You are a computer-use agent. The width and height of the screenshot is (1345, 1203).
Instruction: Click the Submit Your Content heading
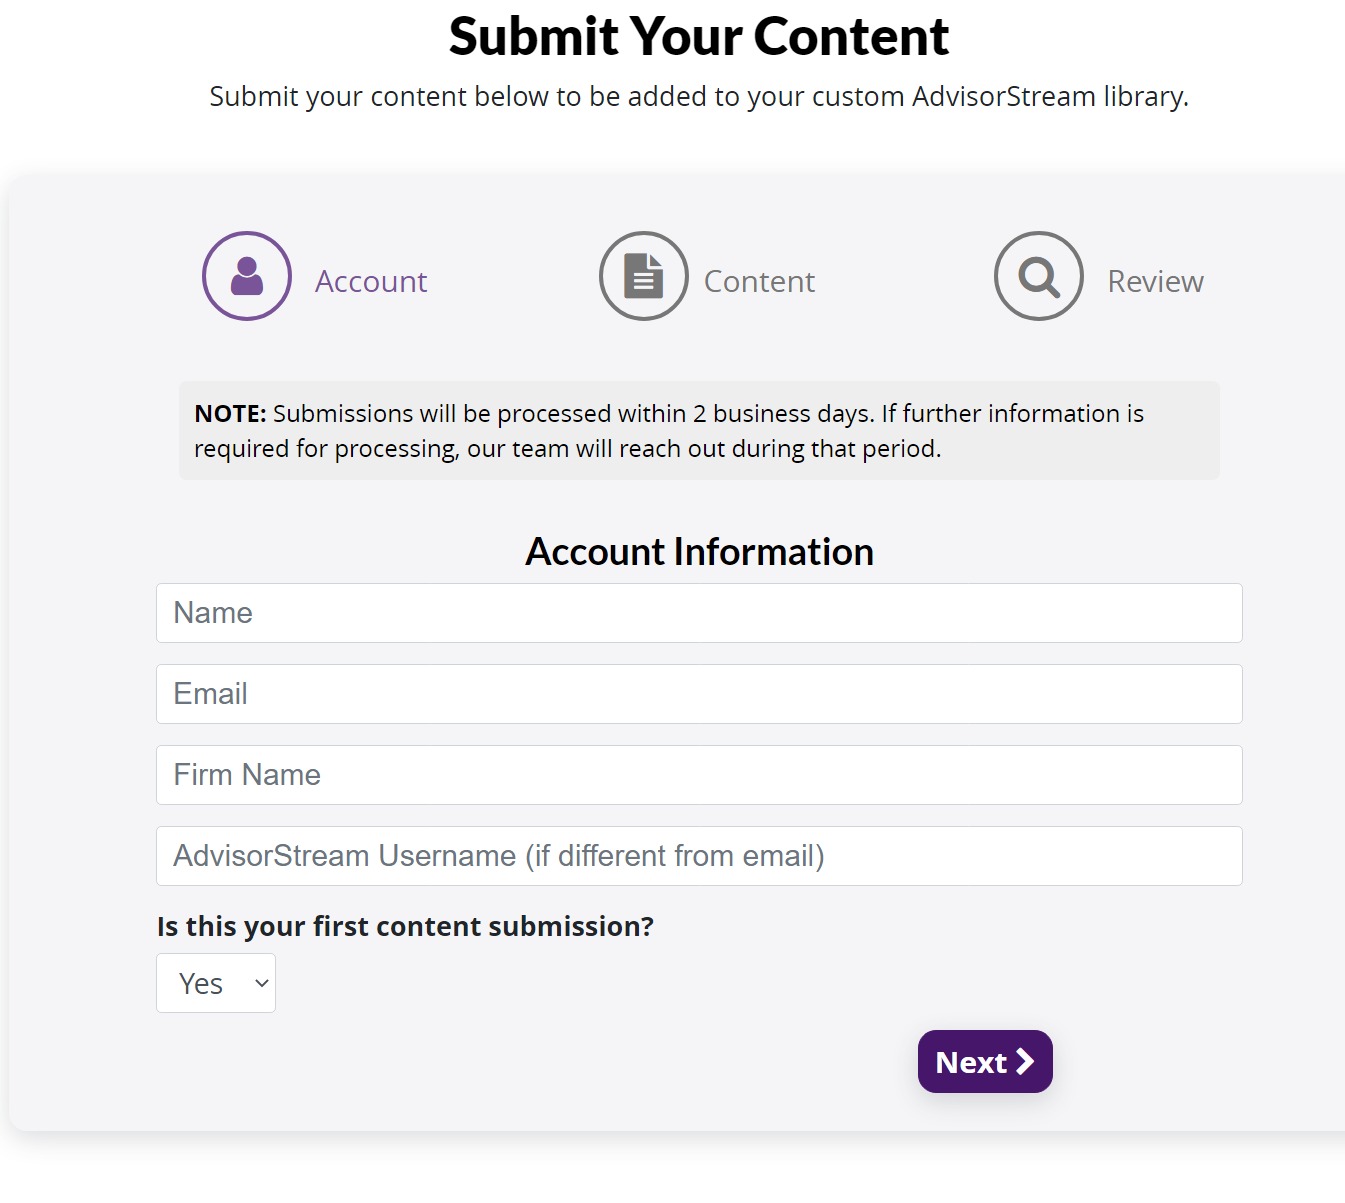coord(699,37)
